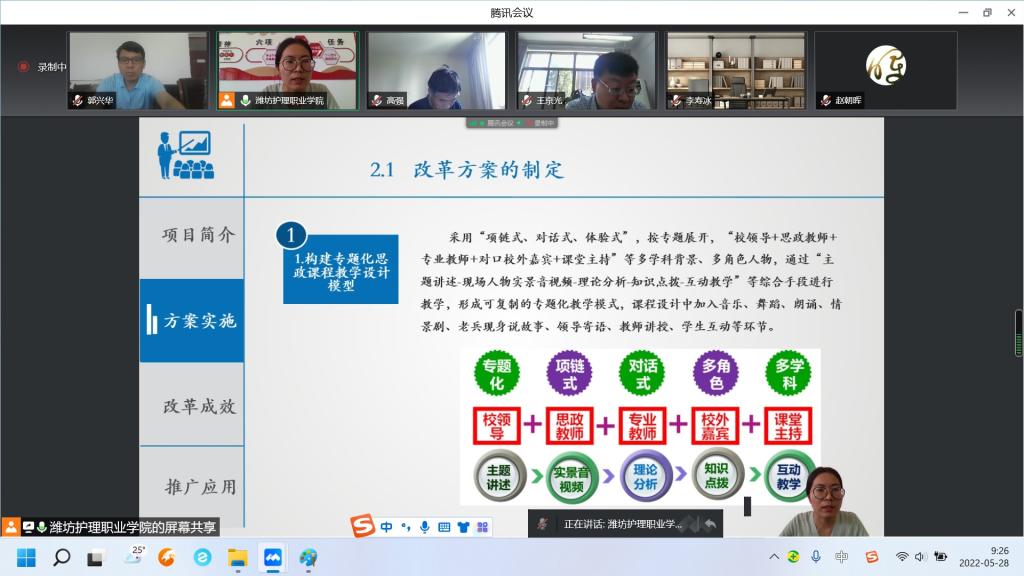Click the Sogou S logo on IME bar
Viewport: 1024px width, 576px height.
pyautogui.click(x=362, y=526)
